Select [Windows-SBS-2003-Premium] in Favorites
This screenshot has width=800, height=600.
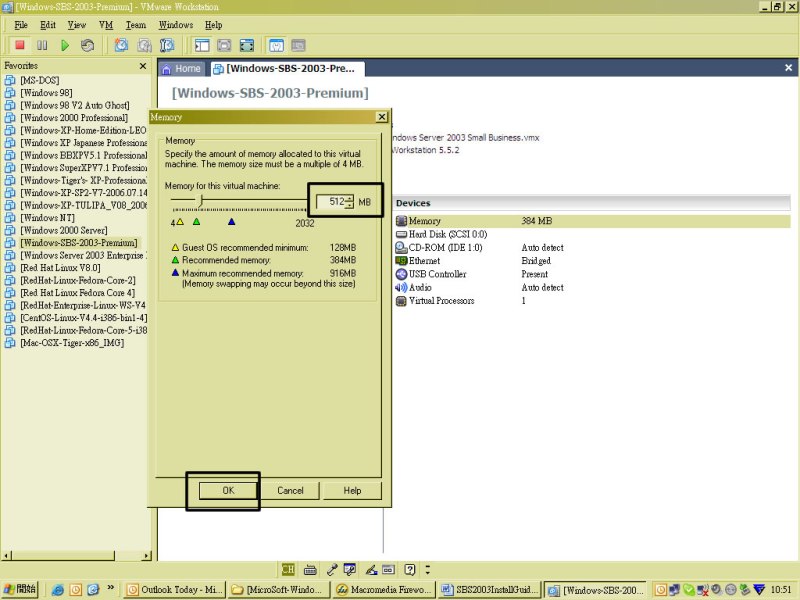tap(79, 243)
